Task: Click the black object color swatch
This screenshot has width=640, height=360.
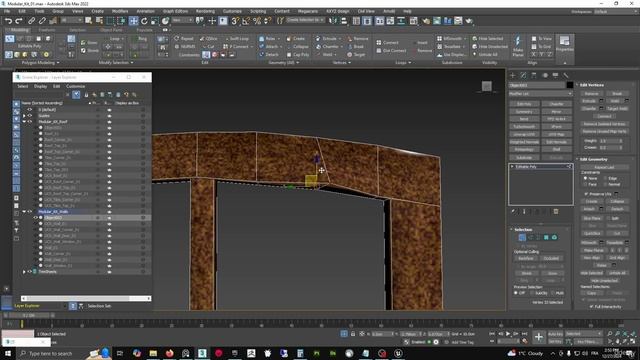Action: pos(569,85)
